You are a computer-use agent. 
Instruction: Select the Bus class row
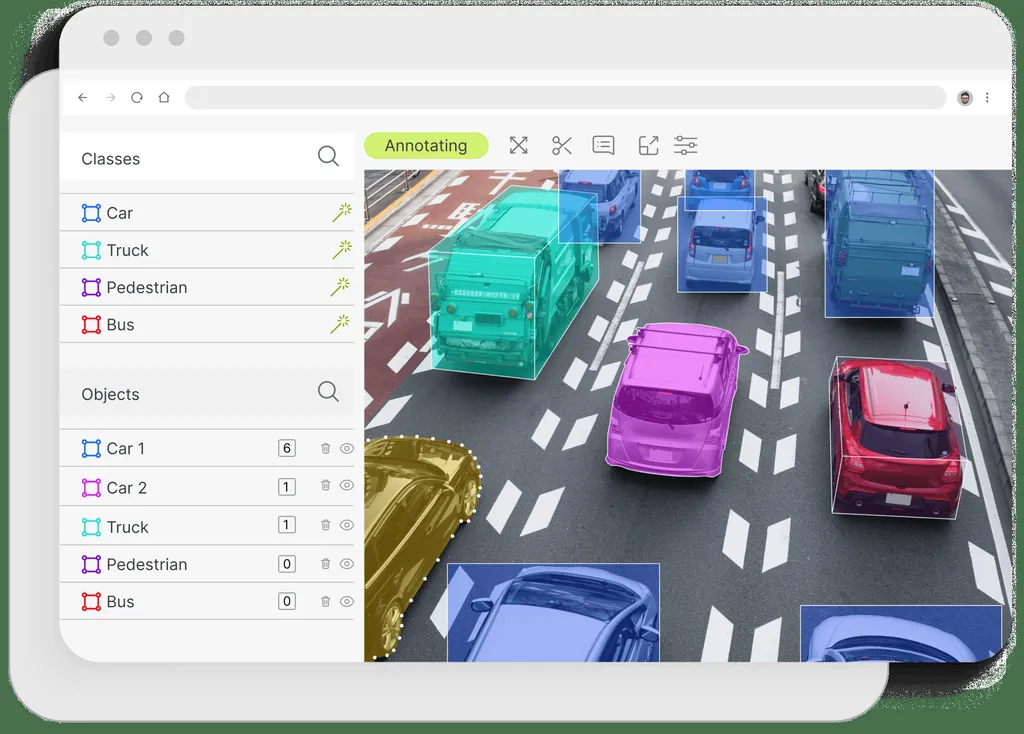tap(206, 325)
